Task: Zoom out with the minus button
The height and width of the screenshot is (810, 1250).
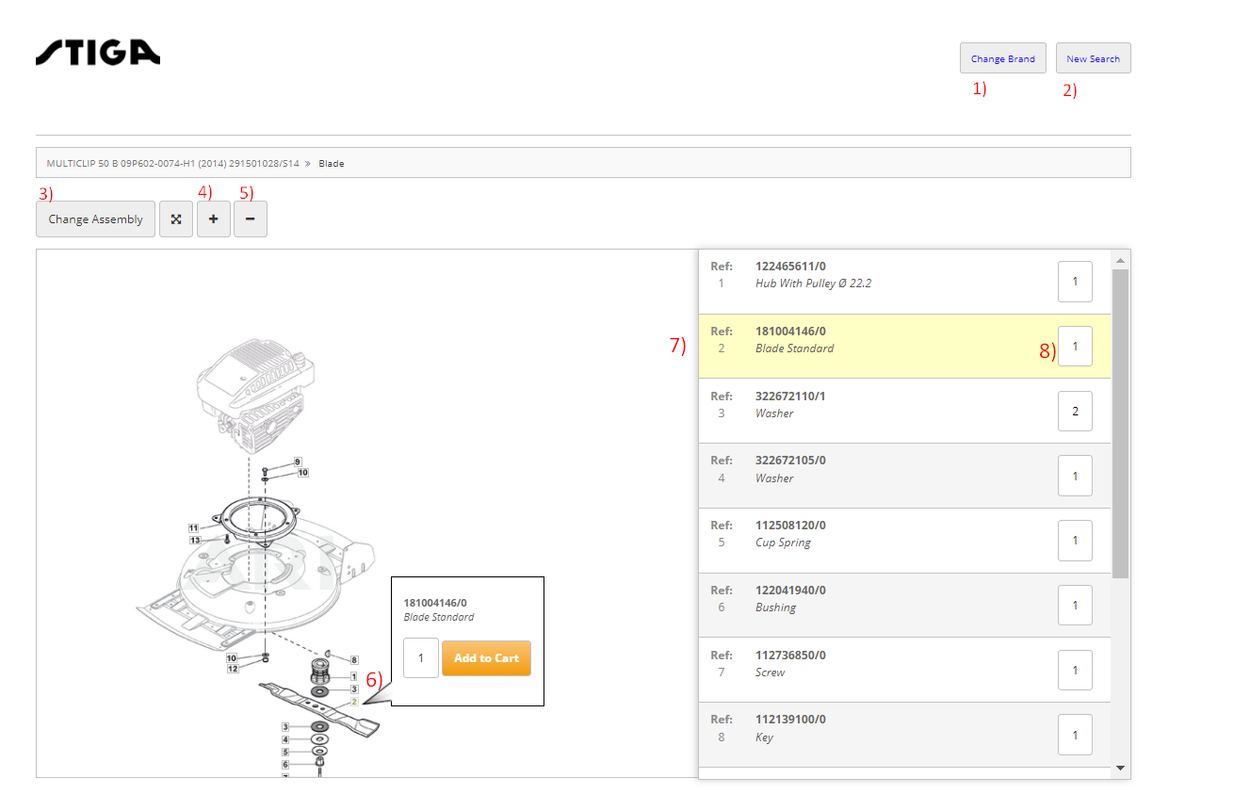Action: tap(250, 220)
